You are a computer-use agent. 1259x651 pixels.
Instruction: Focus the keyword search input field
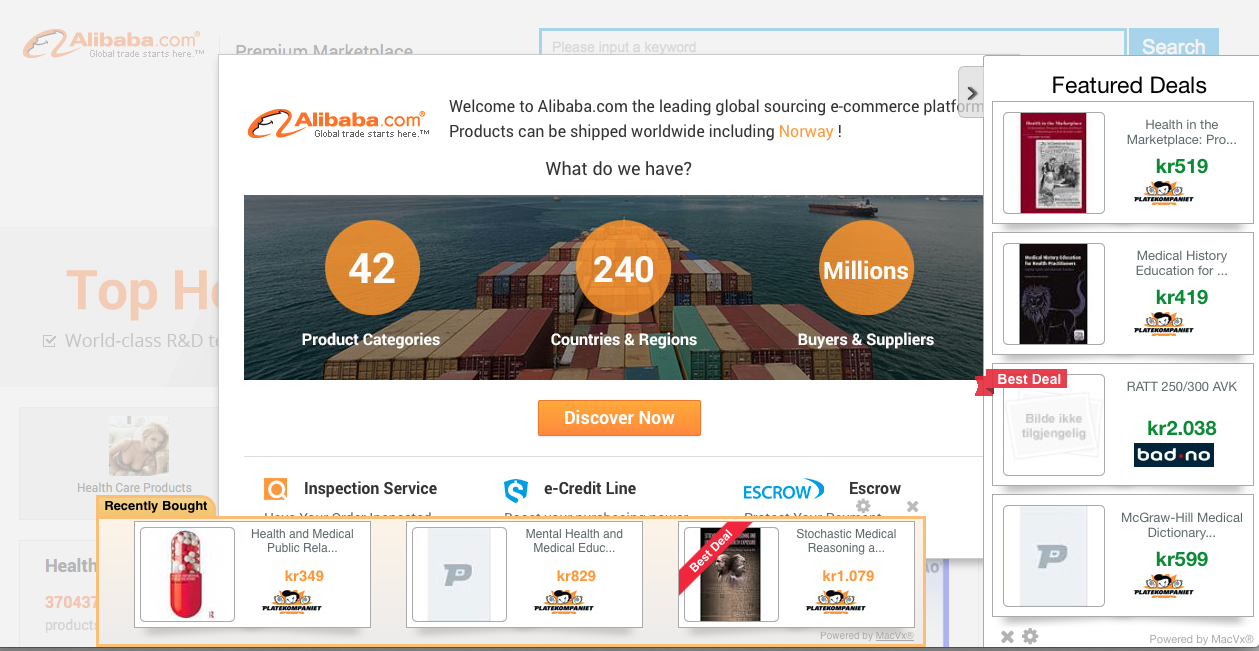pos(833,46)
